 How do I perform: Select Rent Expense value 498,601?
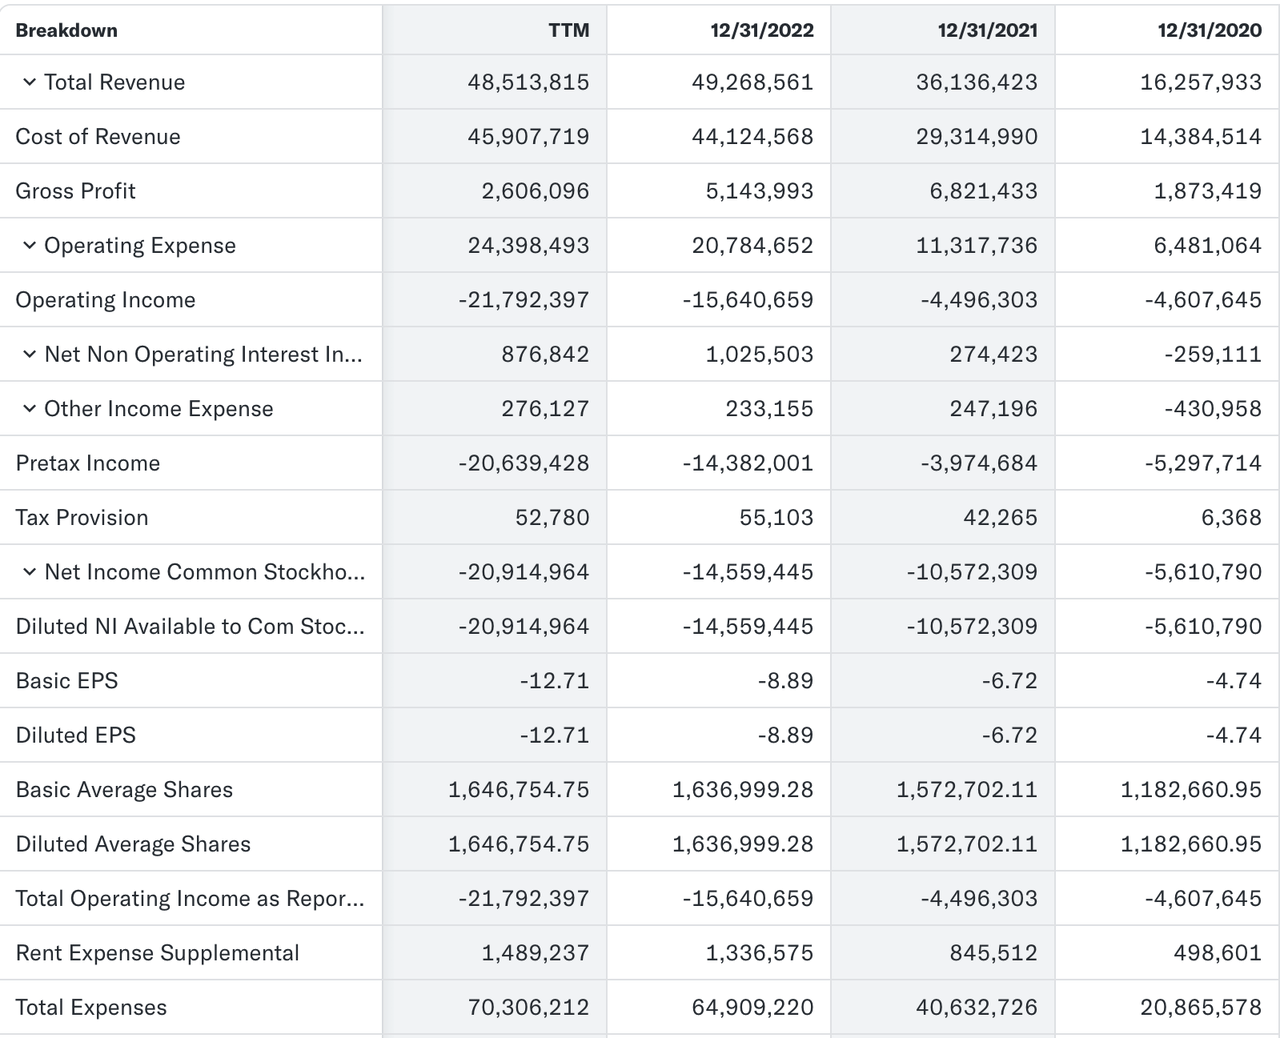pyautogui.click(x=1218, y=953)
